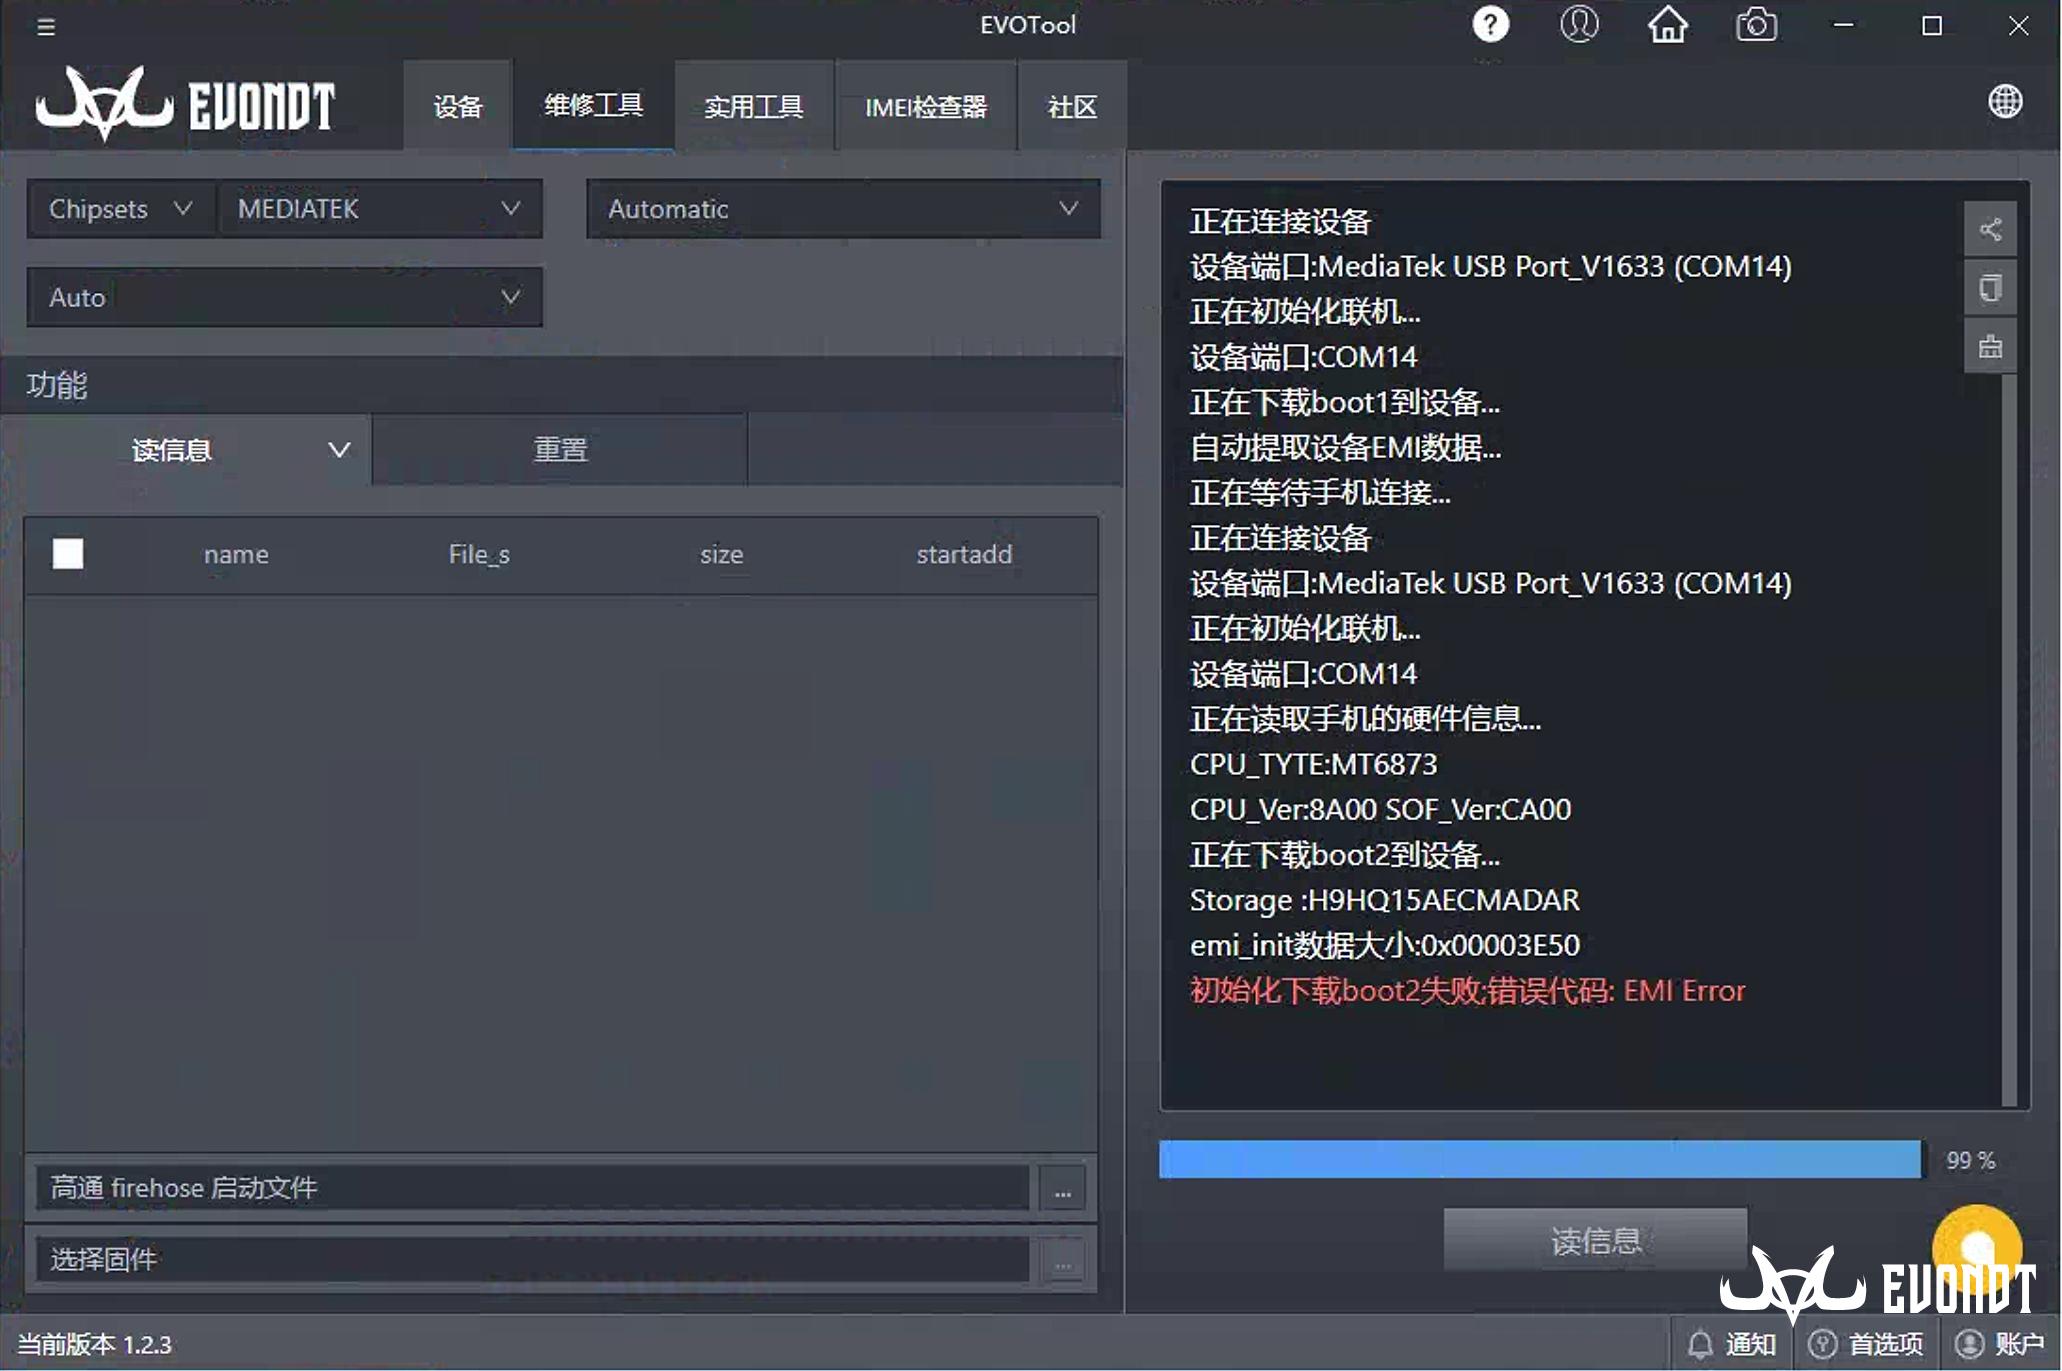Expand the Auto dropdown
The image size is (2062, 1371).
285,297
